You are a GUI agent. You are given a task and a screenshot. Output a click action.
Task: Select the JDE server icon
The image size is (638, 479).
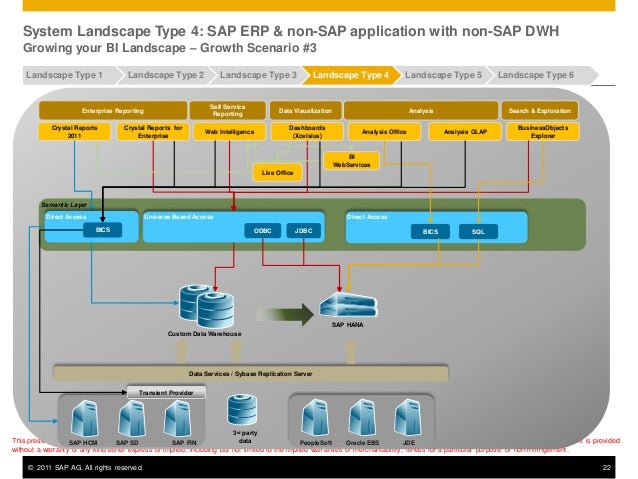coord(408,418)
